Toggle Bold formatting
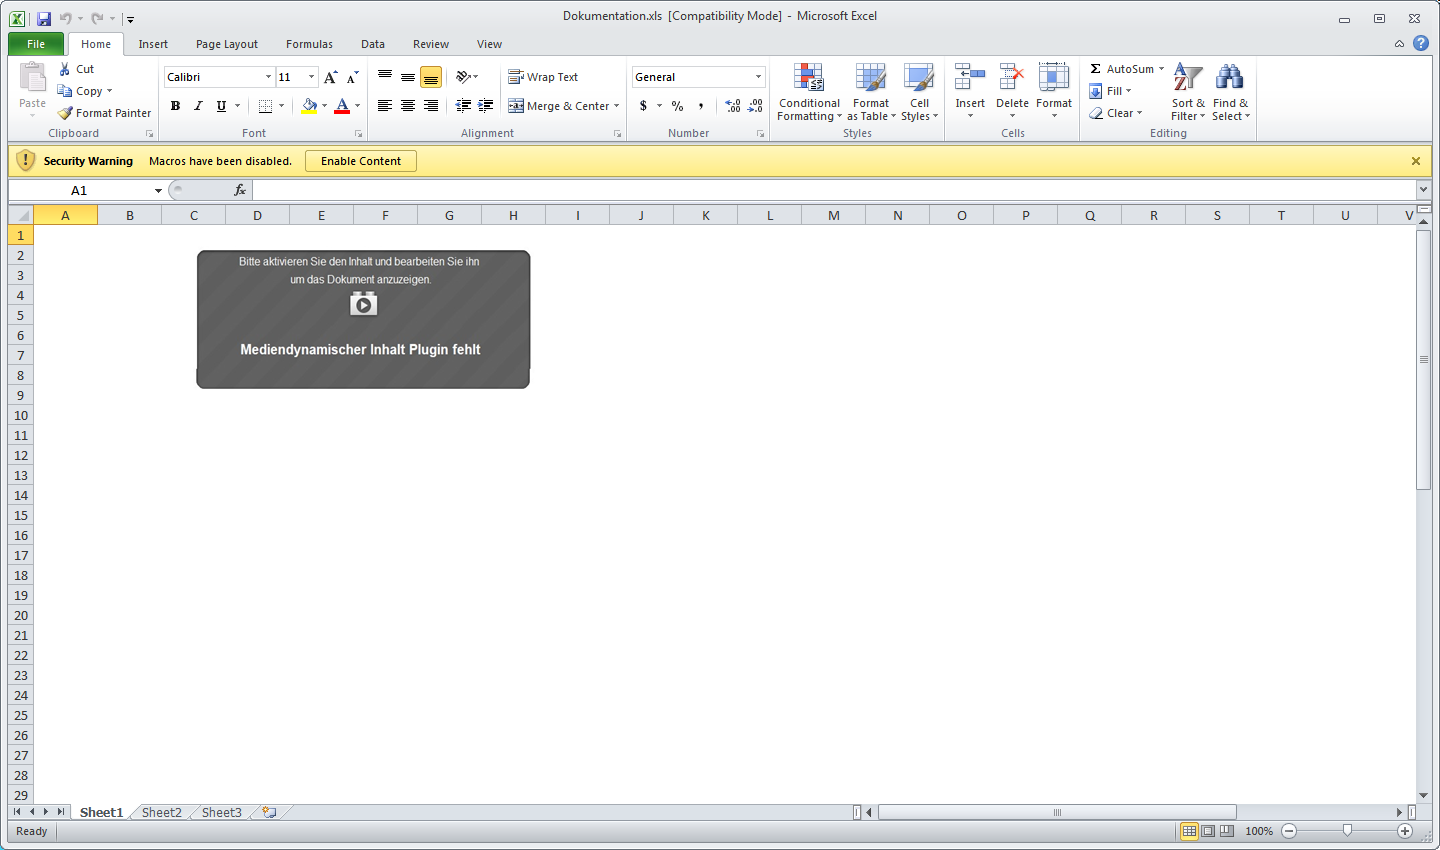This screenshot has width=1440, height=850. (x=176, y=106)
